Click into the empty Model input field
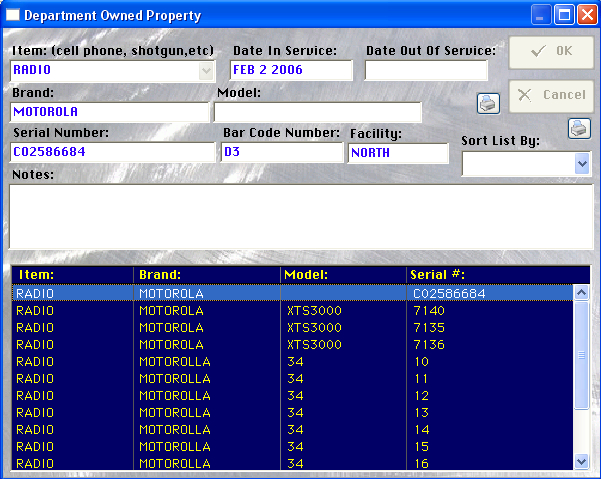 (x=318, y=112)
